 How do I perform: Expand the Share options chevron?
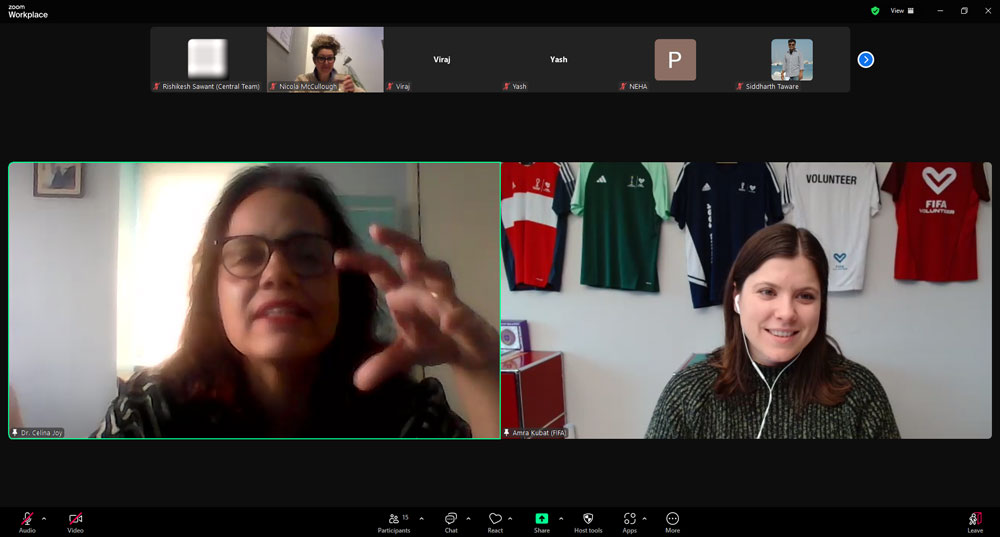[x=560, y=518]
